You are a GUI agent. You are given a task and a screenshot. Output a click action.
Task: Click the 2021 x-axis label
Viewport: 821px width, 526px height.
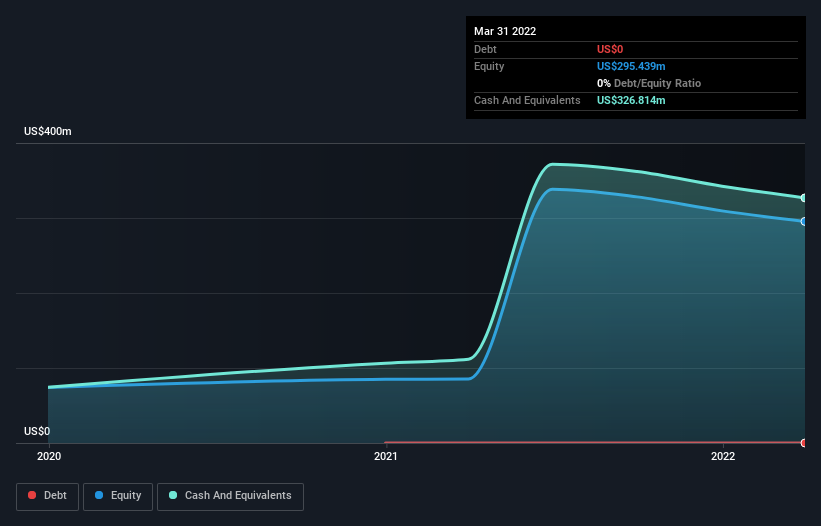(x=386, y=456)
